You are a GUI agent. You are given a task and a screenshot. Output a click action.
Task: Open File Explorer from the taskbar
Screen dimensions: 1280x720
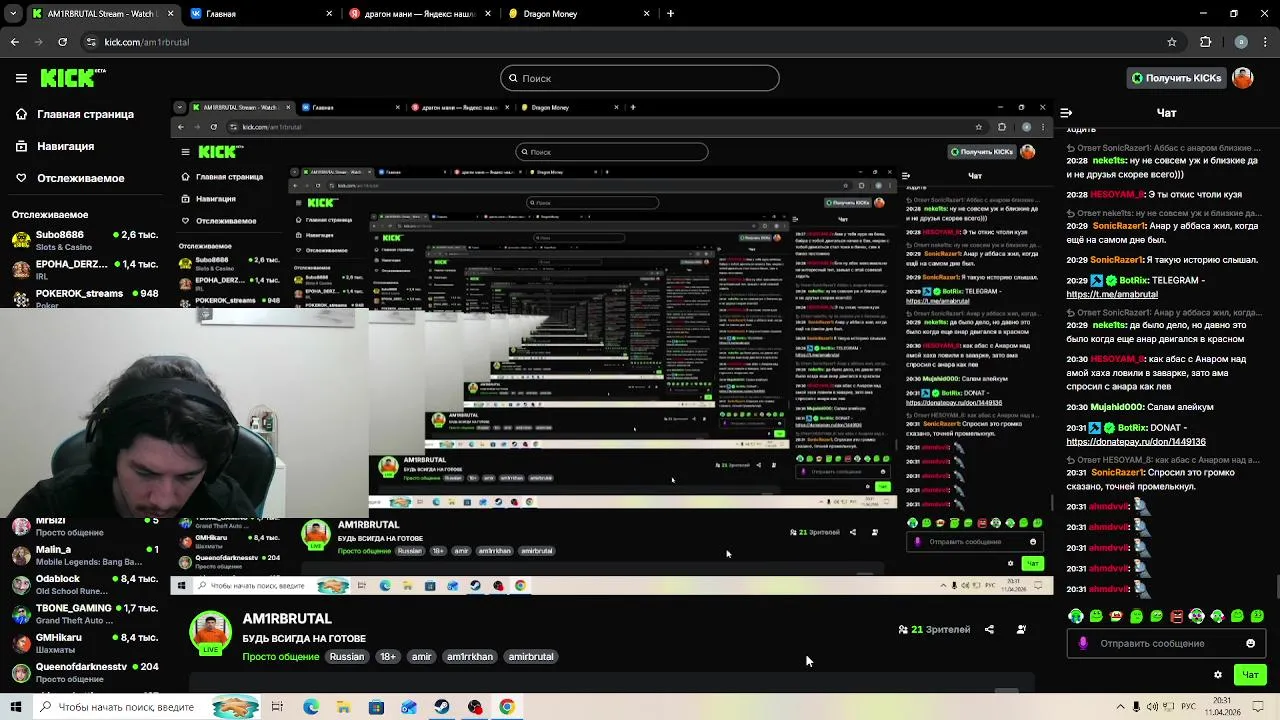click(343, 707)
